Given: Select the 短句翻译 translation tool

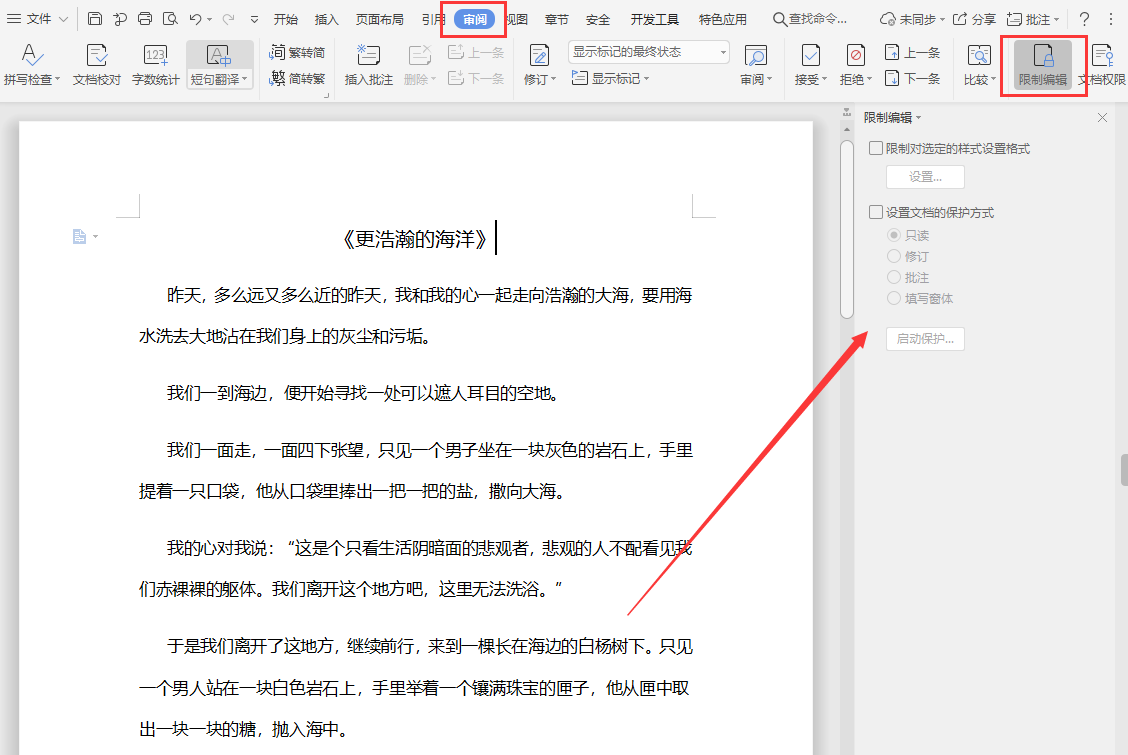Looking at the screenshot, I should [x=218, y=63].
